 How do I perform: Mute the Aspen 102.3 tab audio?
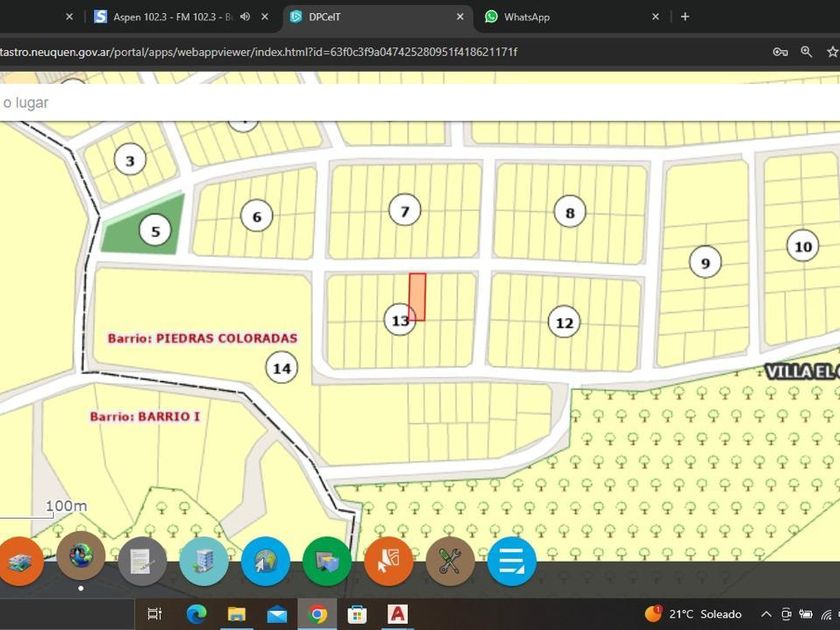click(245, 17)
